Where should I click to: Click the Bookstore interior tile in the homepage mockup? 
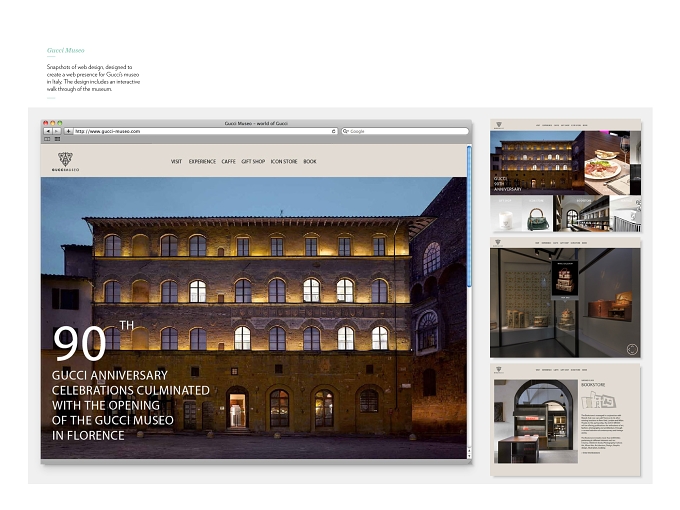point(582,213)
